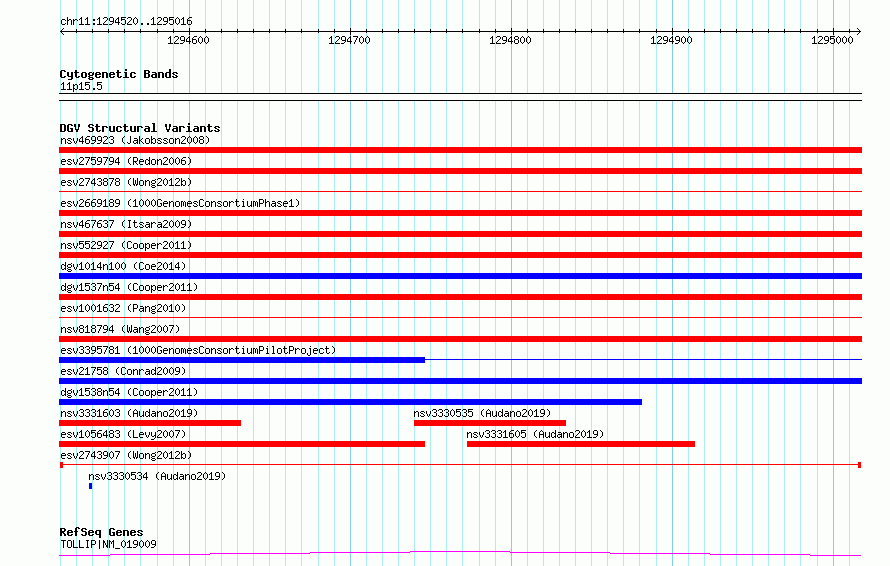Click the red bar for nsv552927

[460, 255]
